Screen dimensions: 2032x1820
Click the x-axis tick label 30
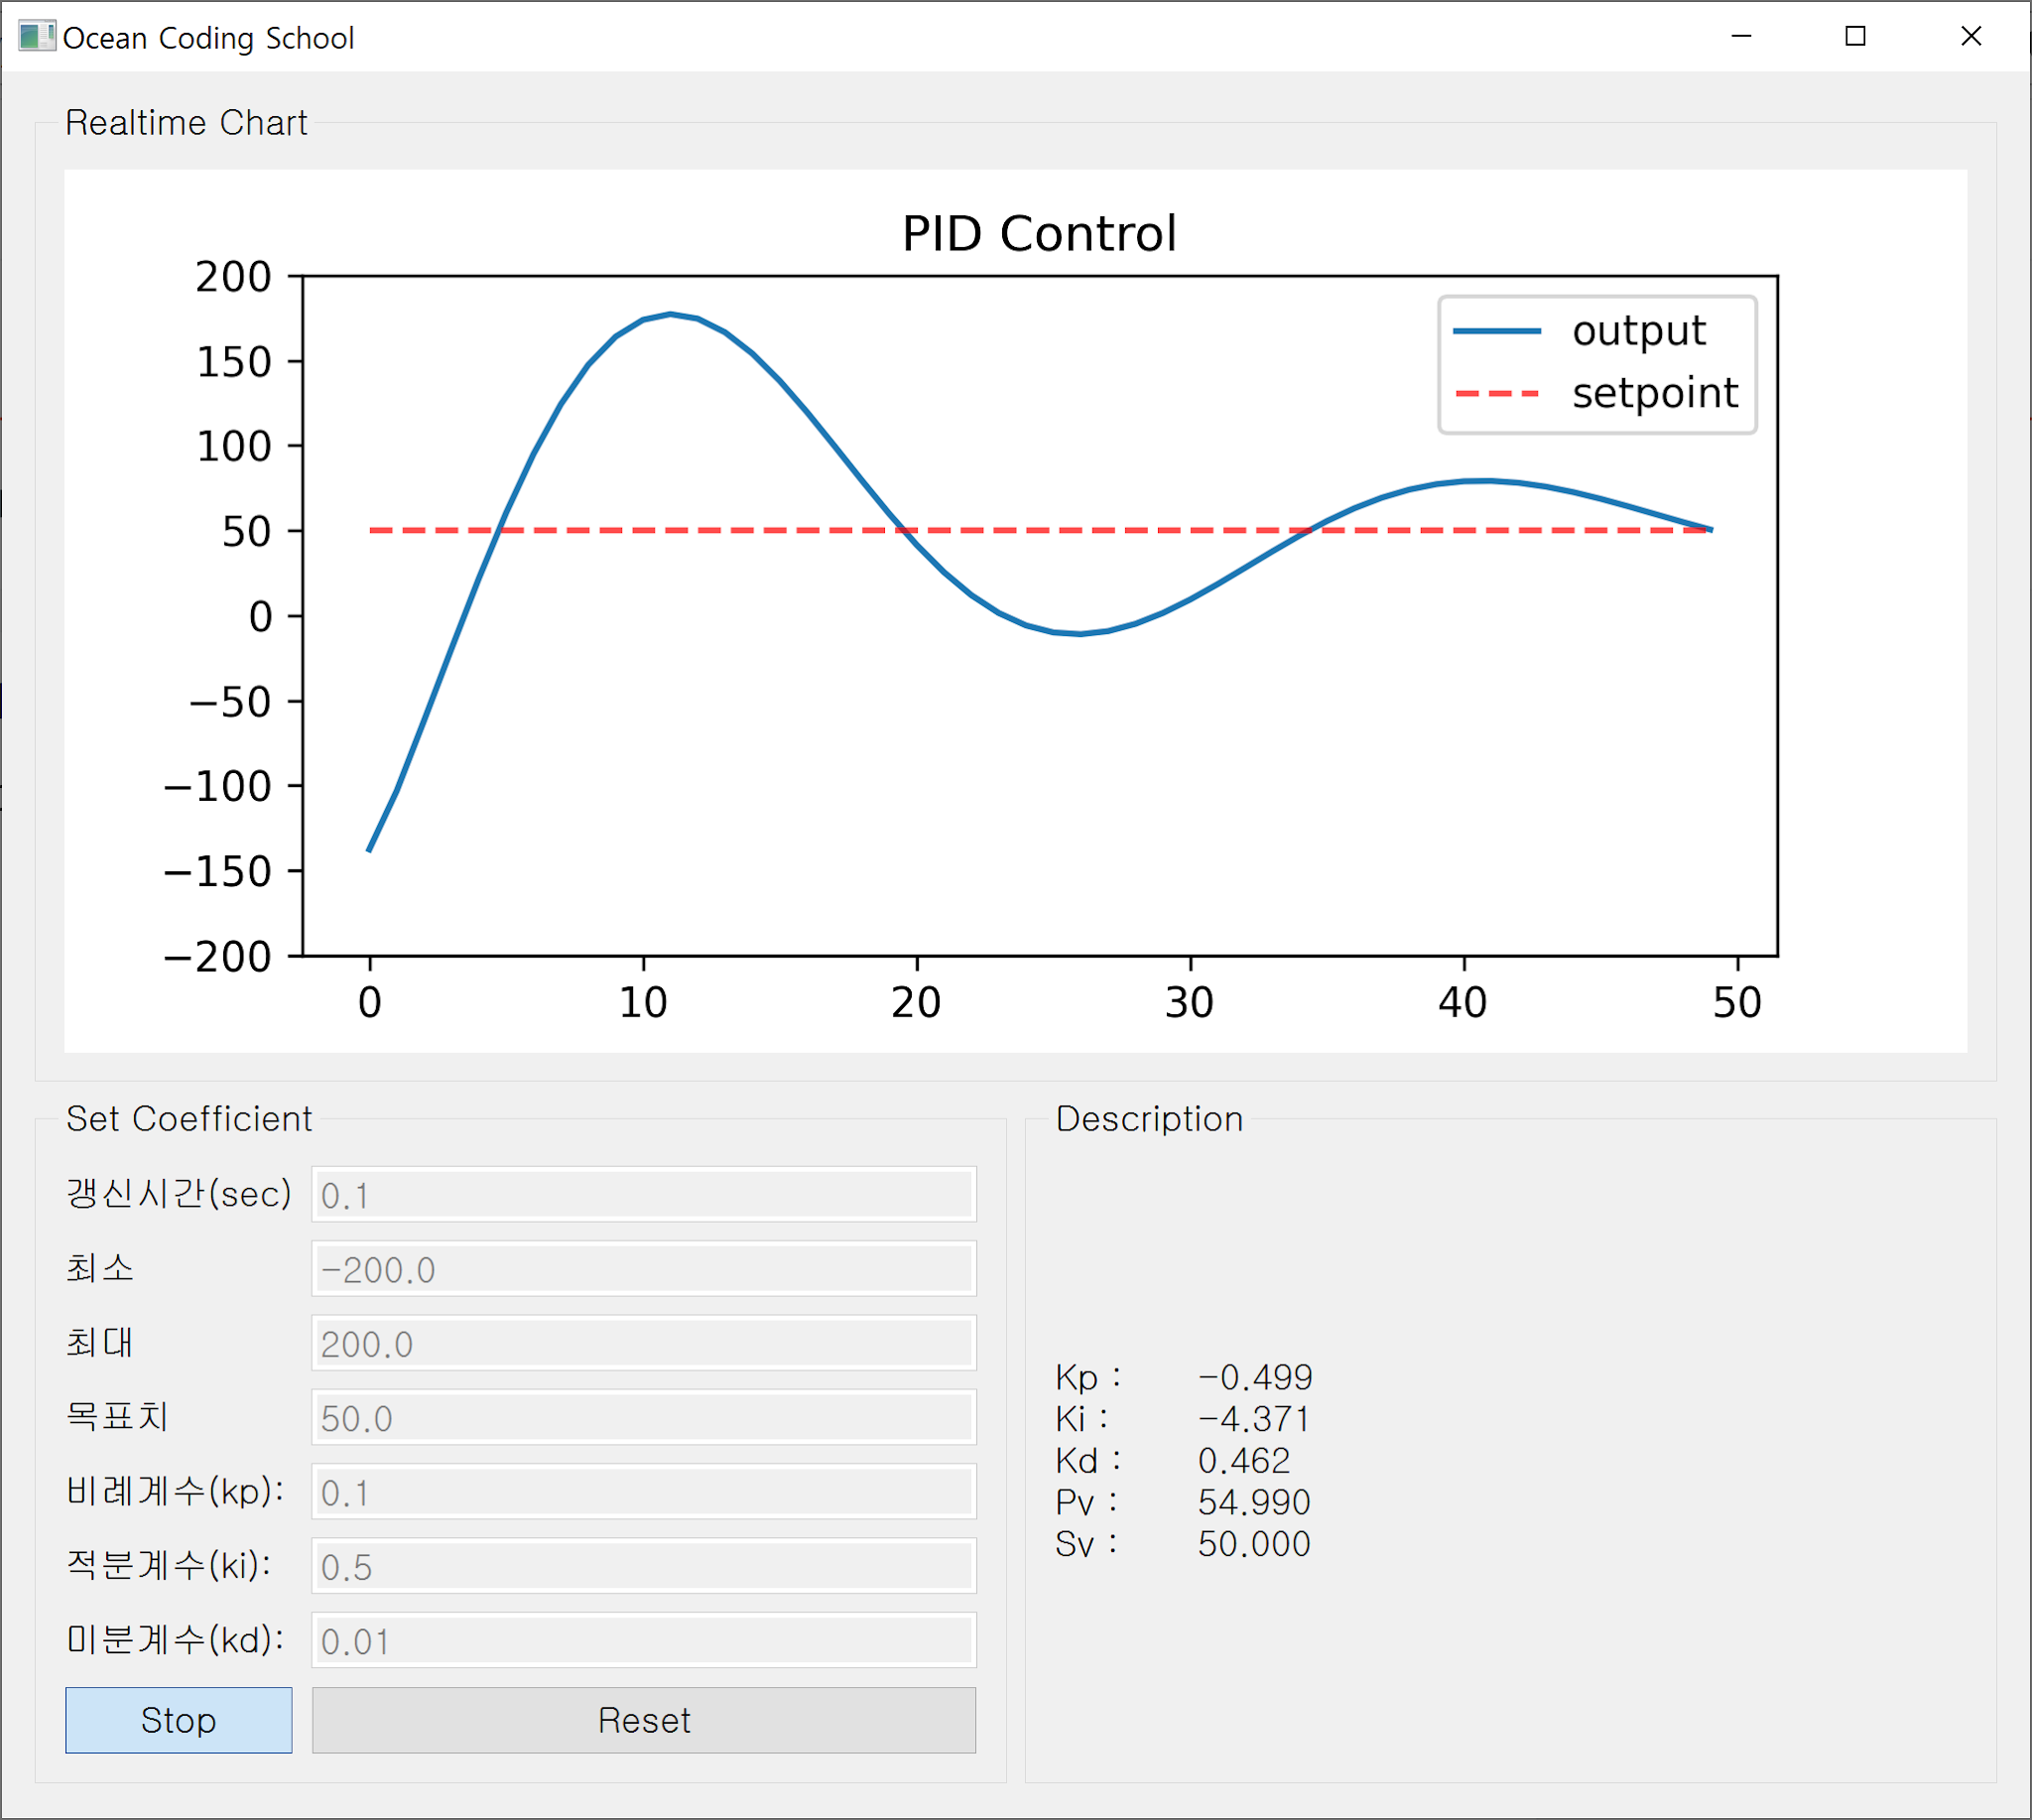coord(1190,1003)
